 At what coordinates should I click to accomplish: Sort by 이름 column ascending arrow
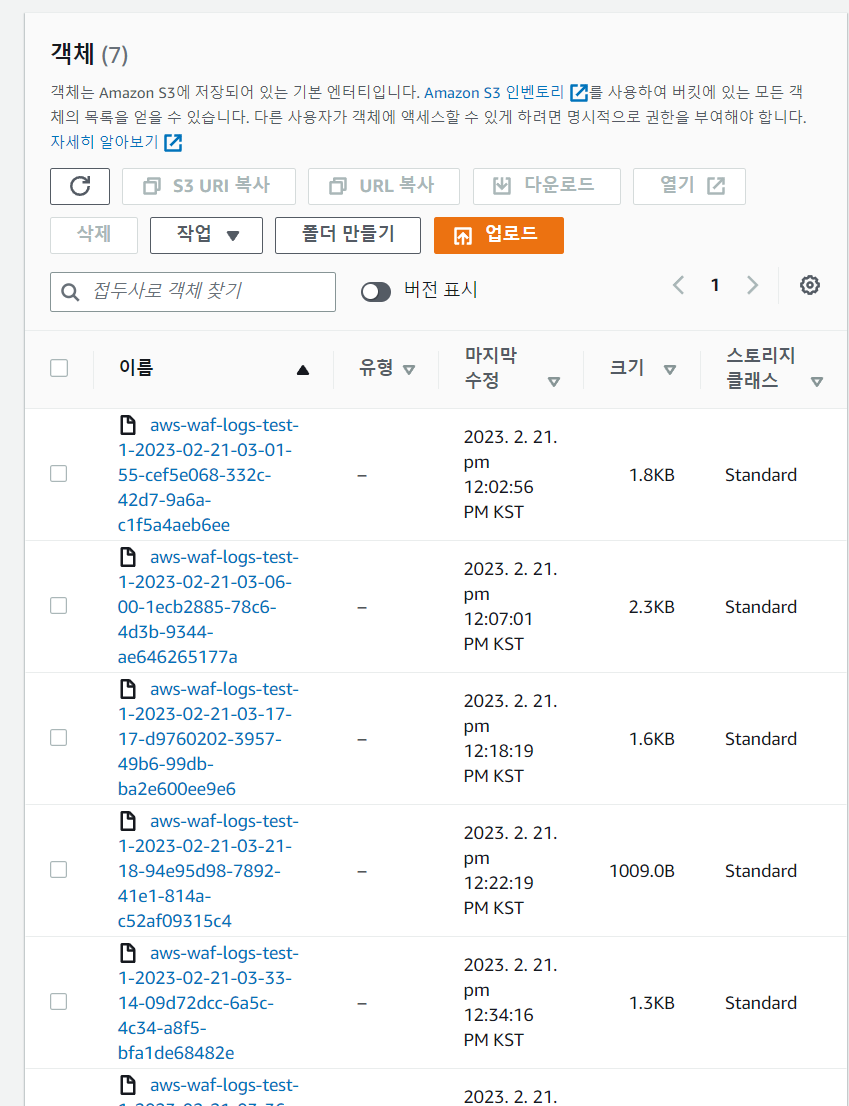click(x=303, y=370)
